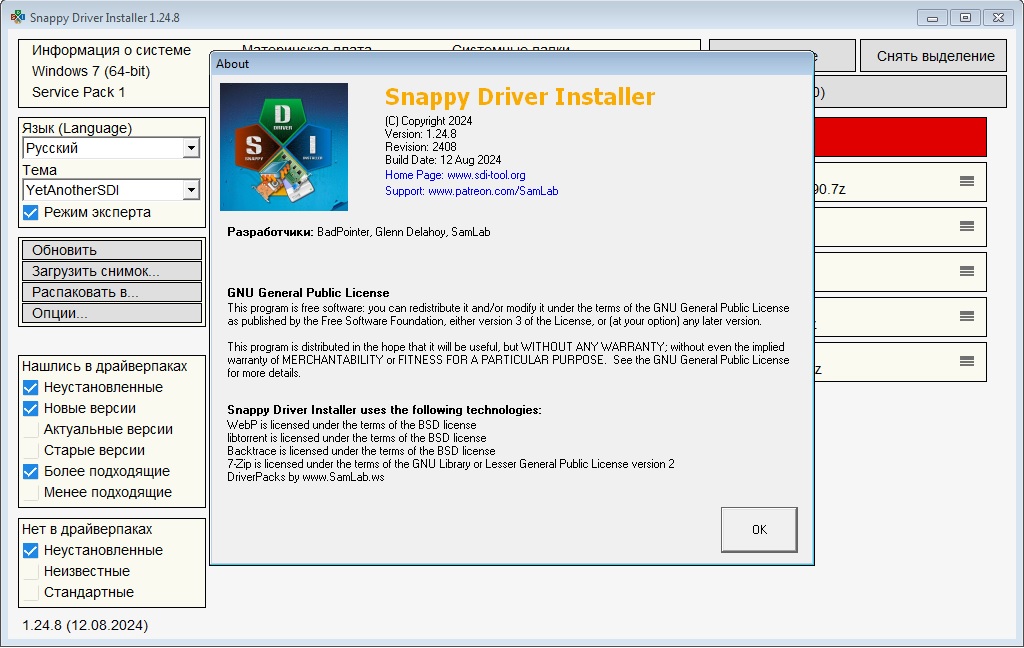The height and width of the screenshot is (648, 1024).
Task: Open hamburger menu on the third driverpack row
Action: click(967, 271)
